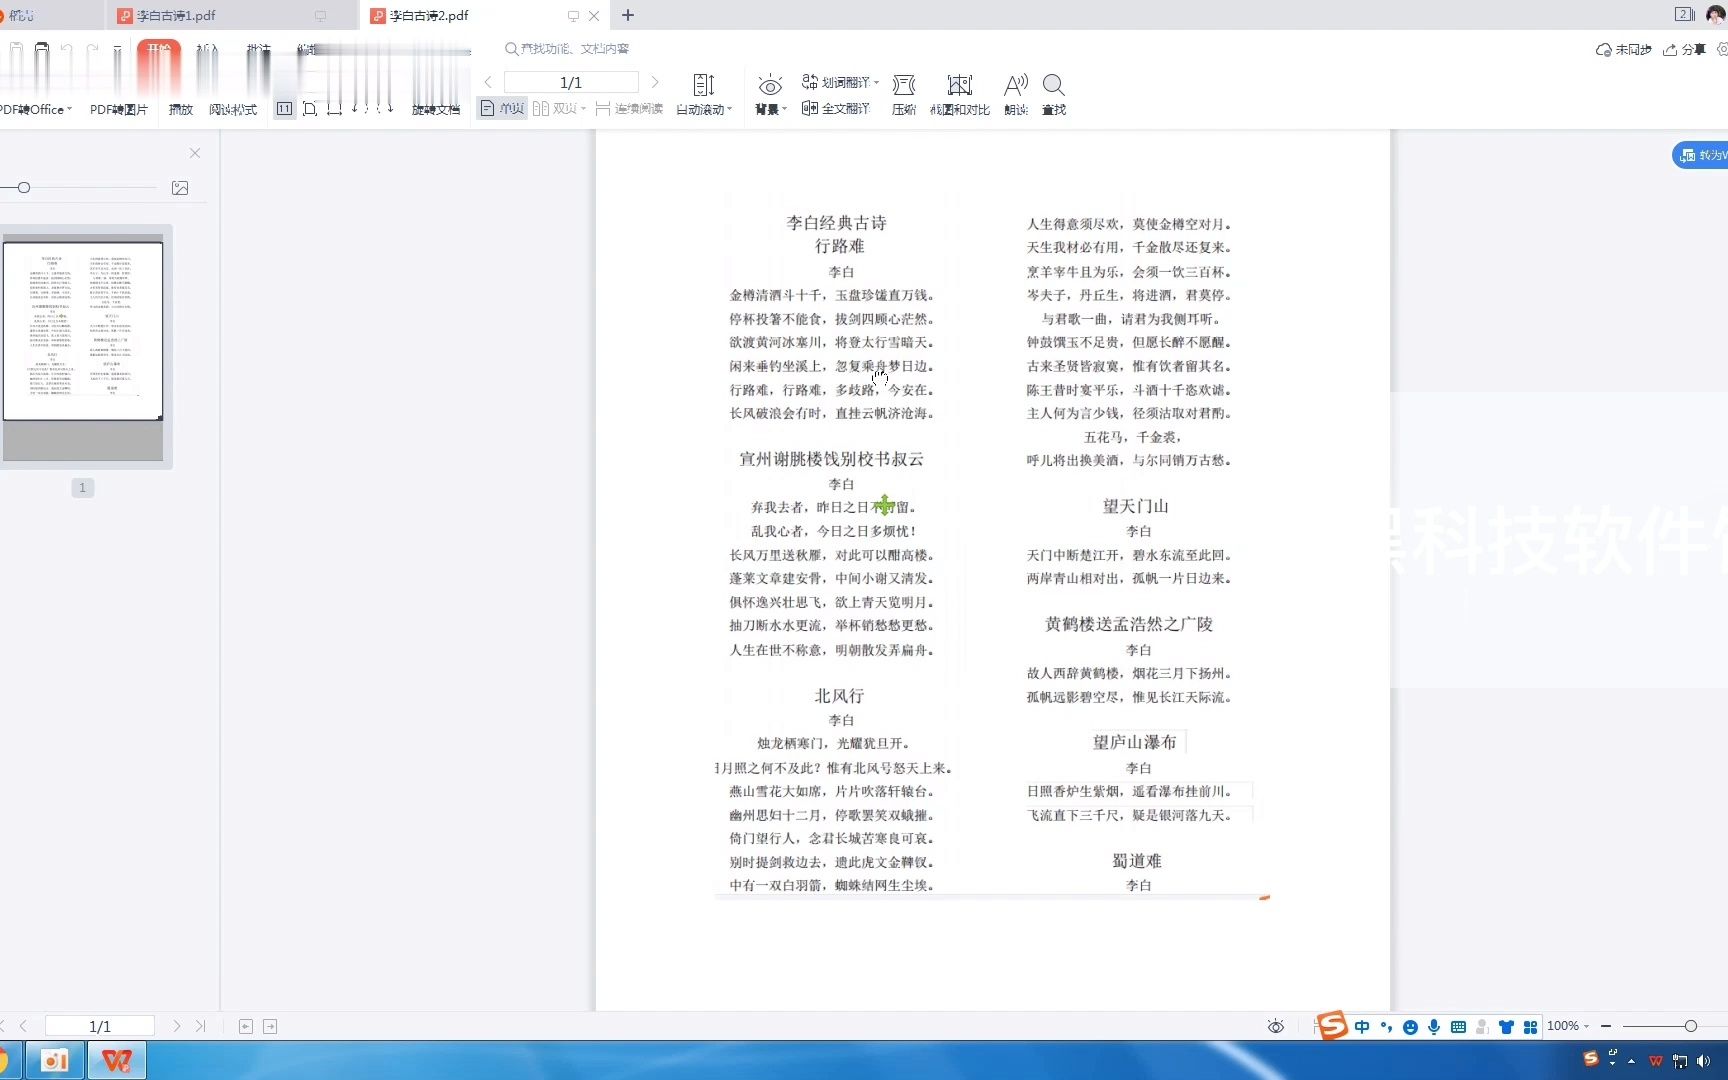1728x1080 pixels.
Task: Click Sogou voice input microphone
Action: pos(1434,1027)
